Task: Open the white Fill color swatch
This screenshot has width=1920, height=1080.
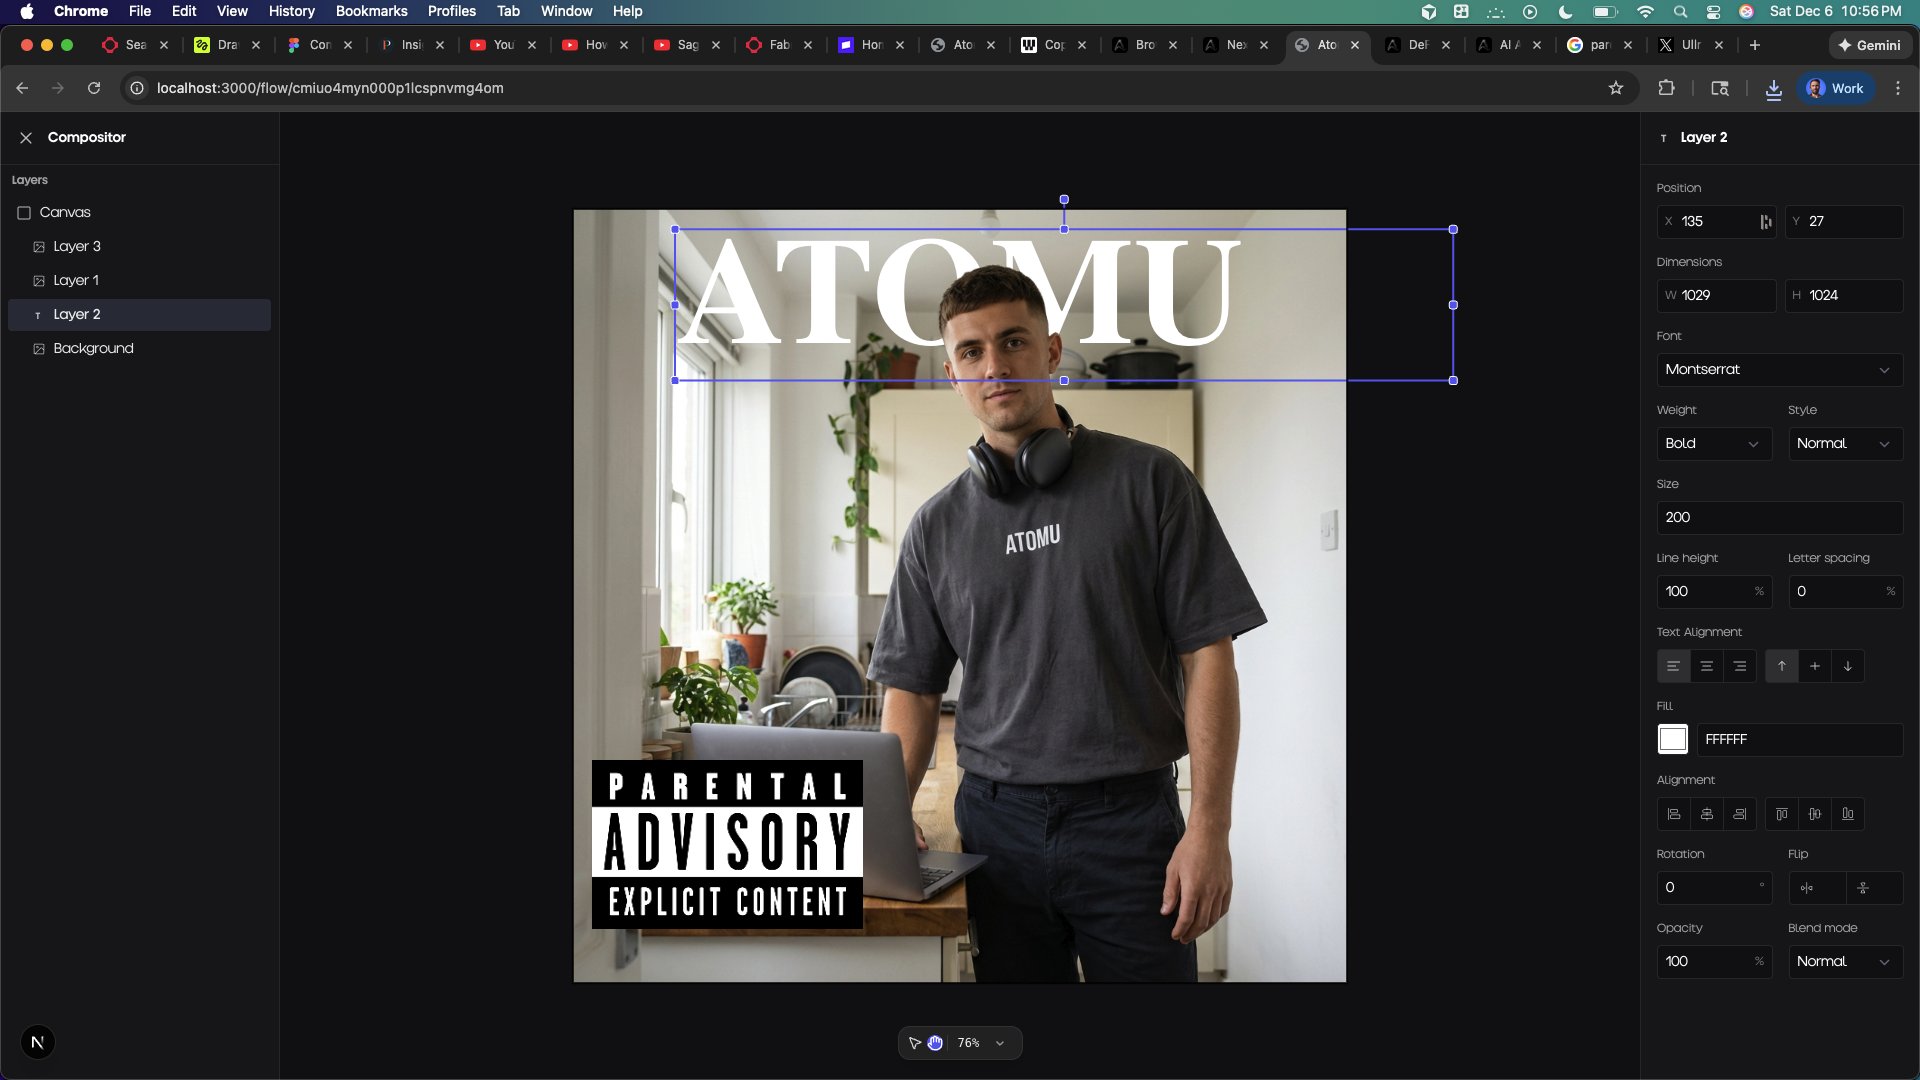Action: coord(1672,739)
